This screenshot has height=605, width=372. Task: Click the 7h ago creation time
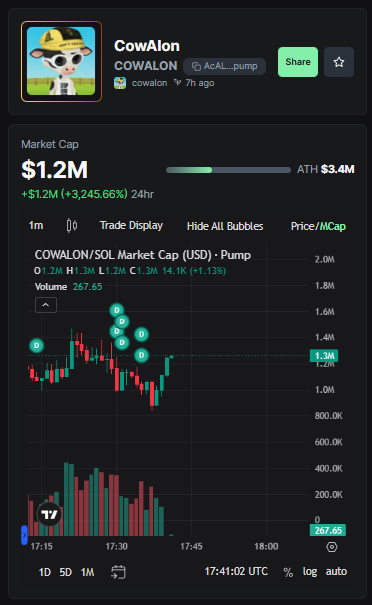click(x=200, y=83)
